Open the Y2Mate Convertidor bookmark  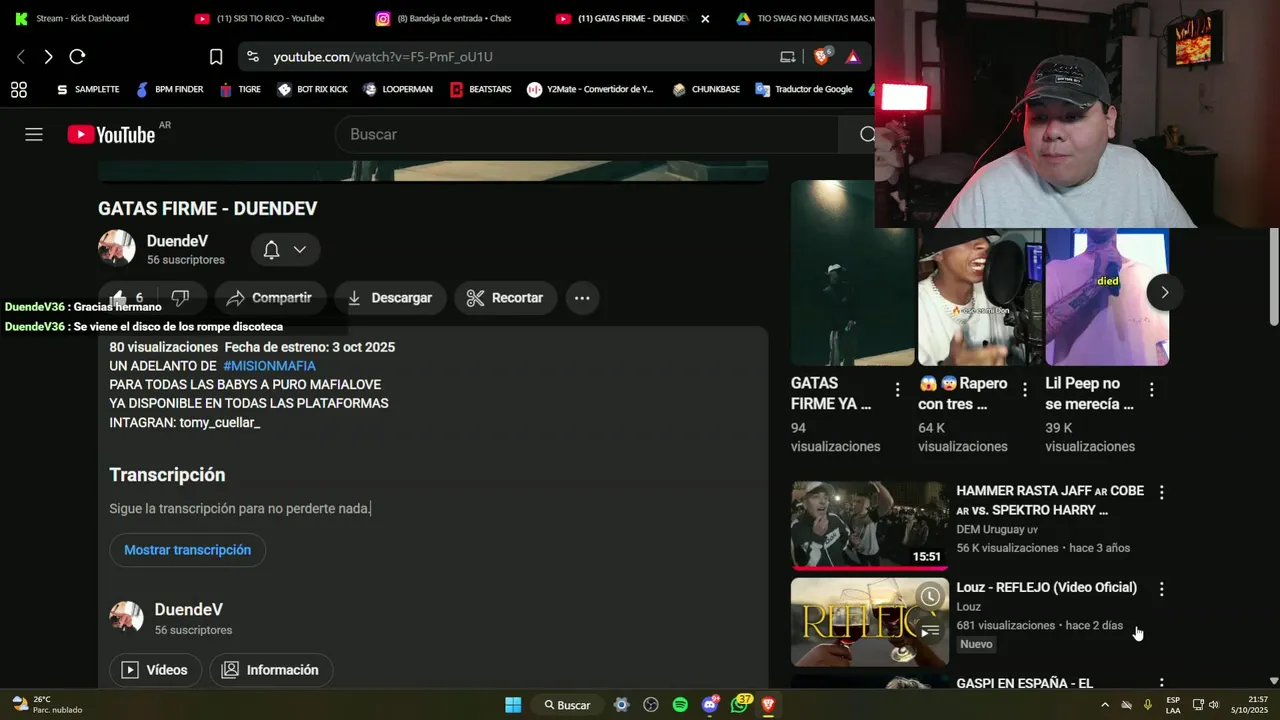point(590,89)
